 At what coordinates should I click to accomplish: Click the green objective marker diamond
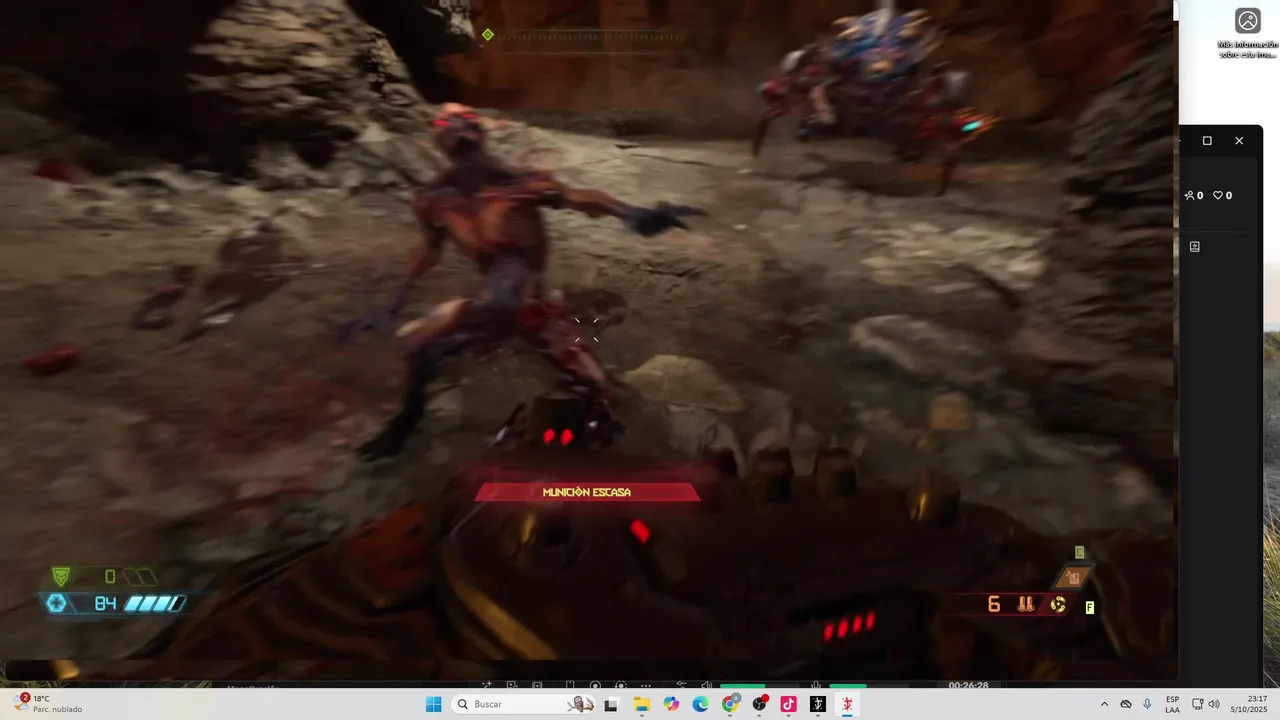tap(487, 35)
